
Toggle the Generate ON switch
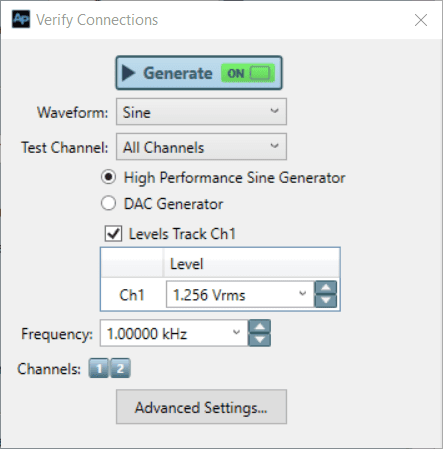(248, 73)
